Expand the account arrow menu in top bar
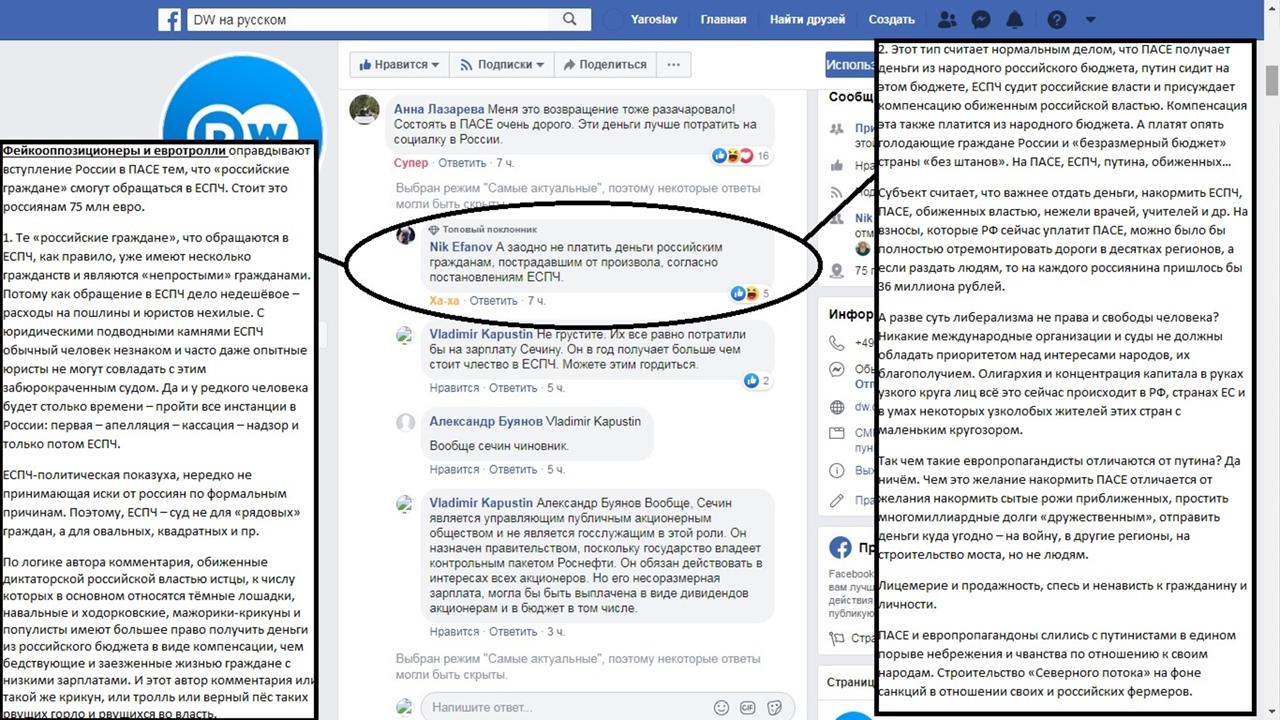Screen dimensions: 1280x720 (x=1091, y=19)
